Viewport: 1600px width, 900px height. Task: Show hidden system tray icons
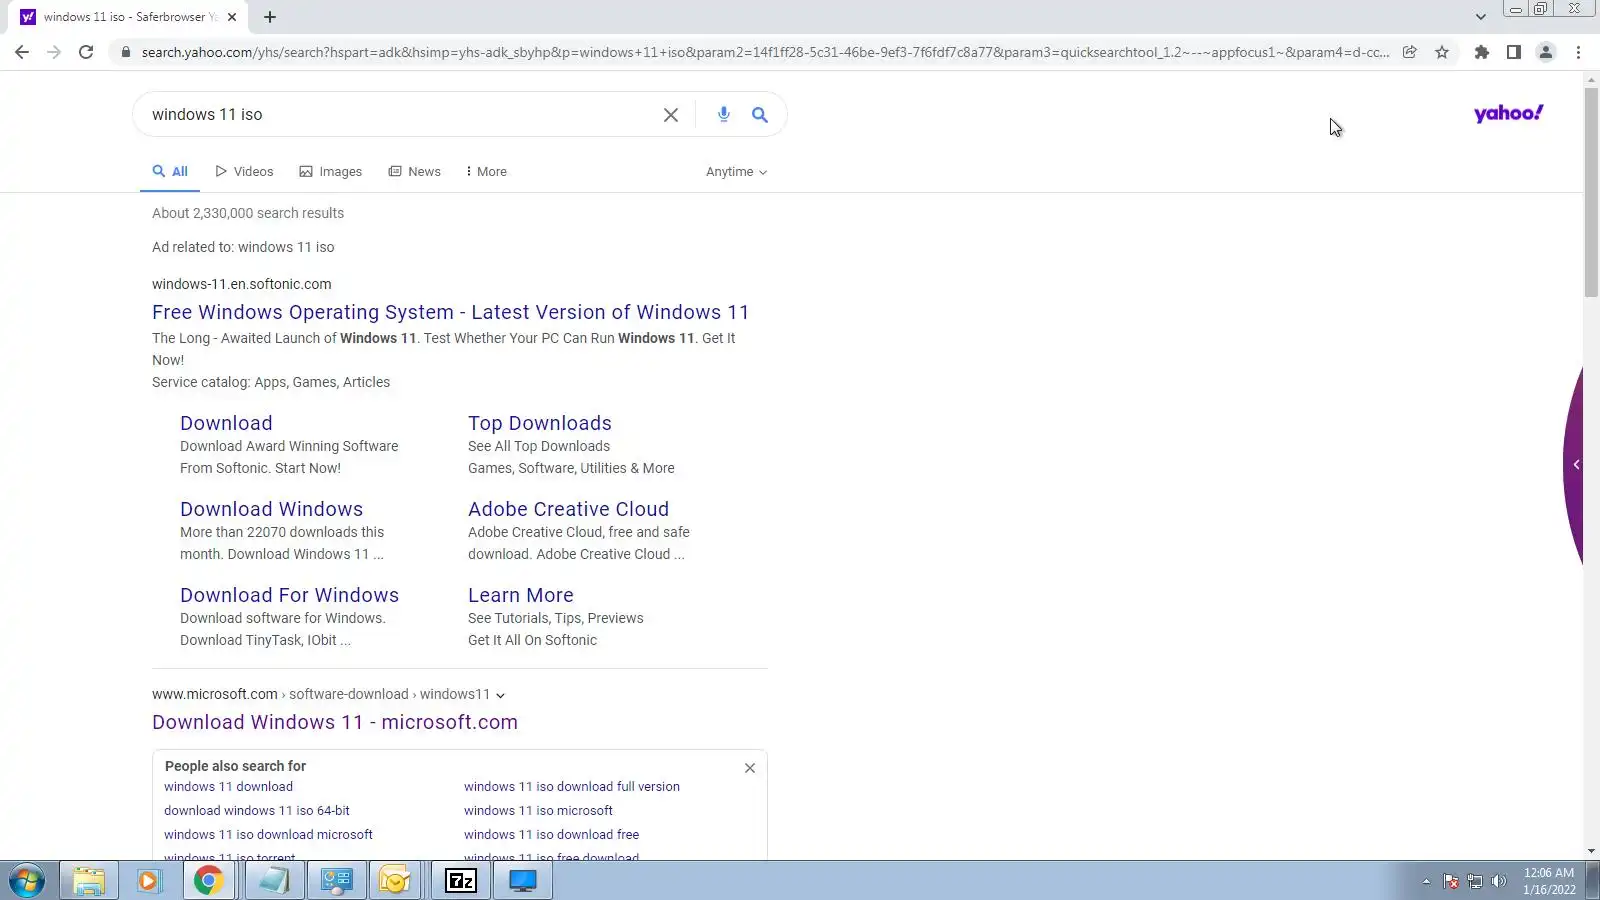tap(1426, 881)
